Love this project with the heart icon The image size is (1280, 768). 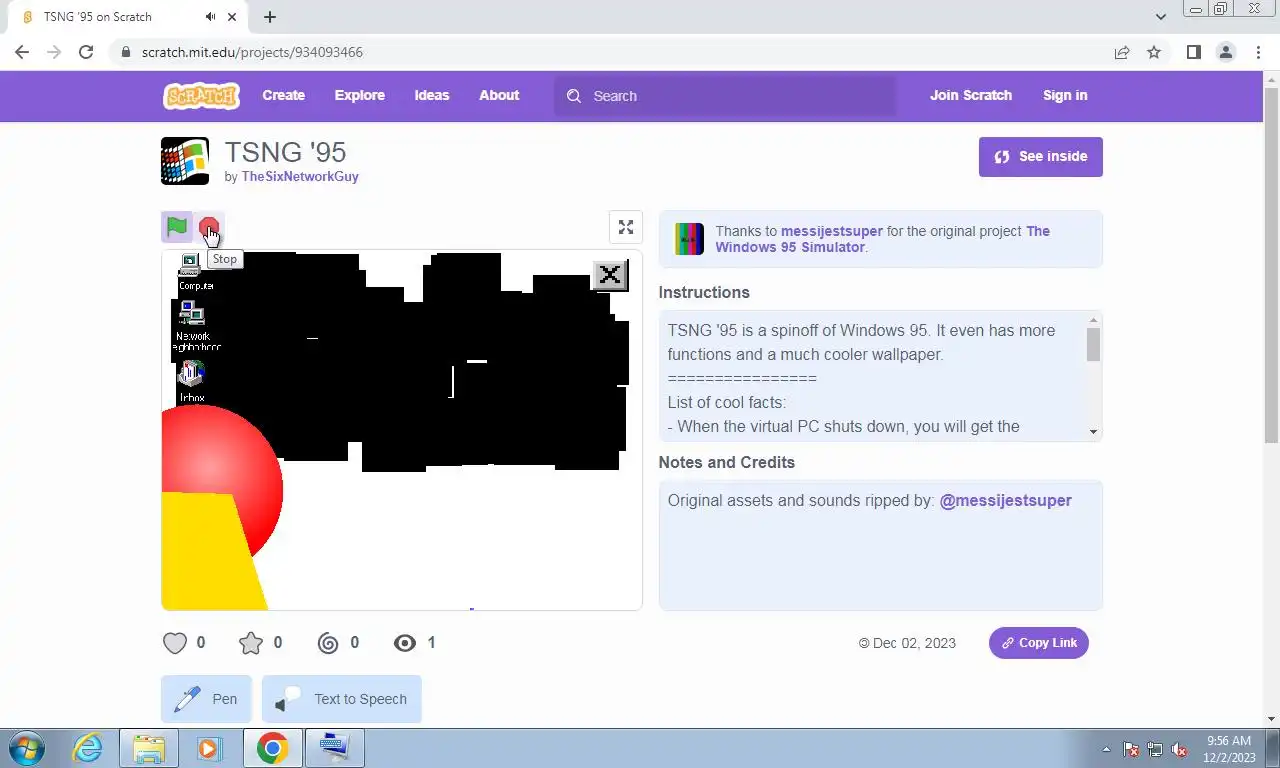coord(175,643)
